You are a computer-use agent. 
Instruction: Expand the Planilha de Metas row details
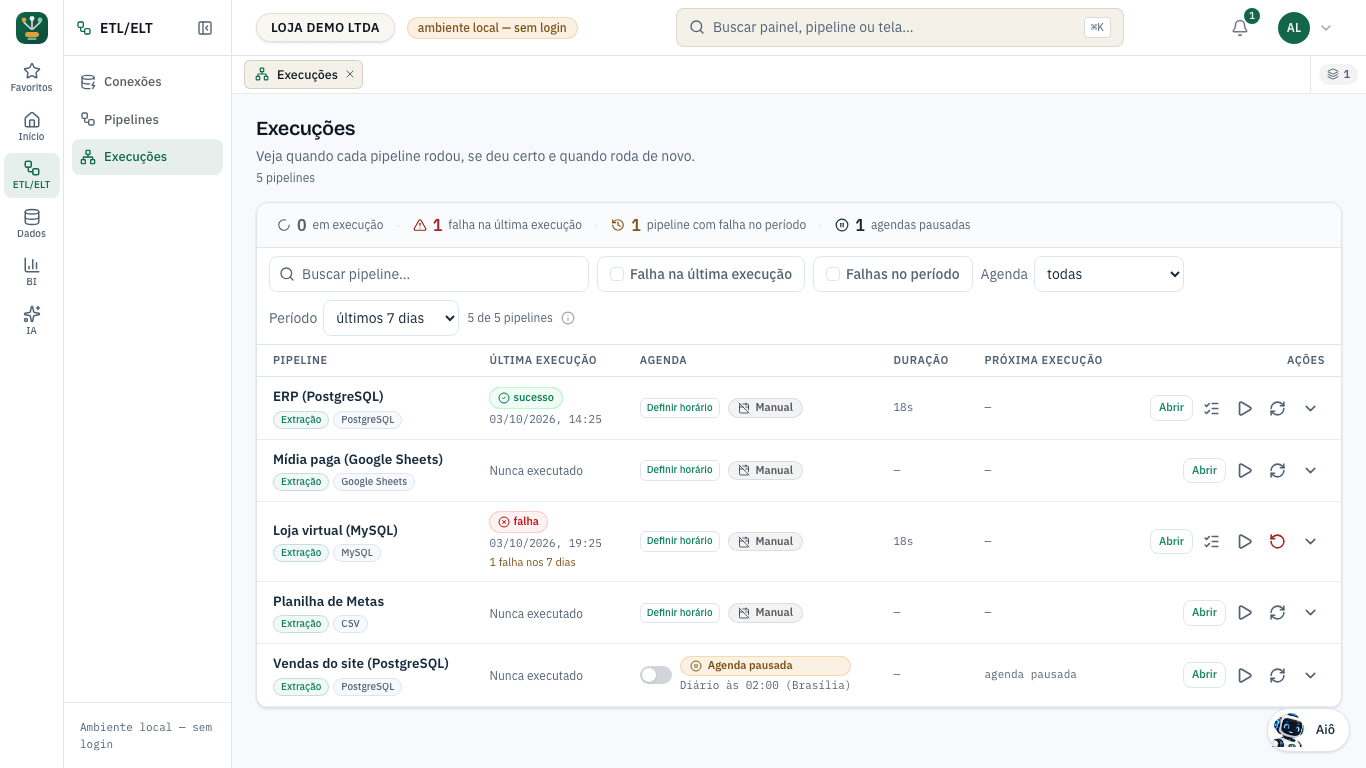(x=1310, y=612)
